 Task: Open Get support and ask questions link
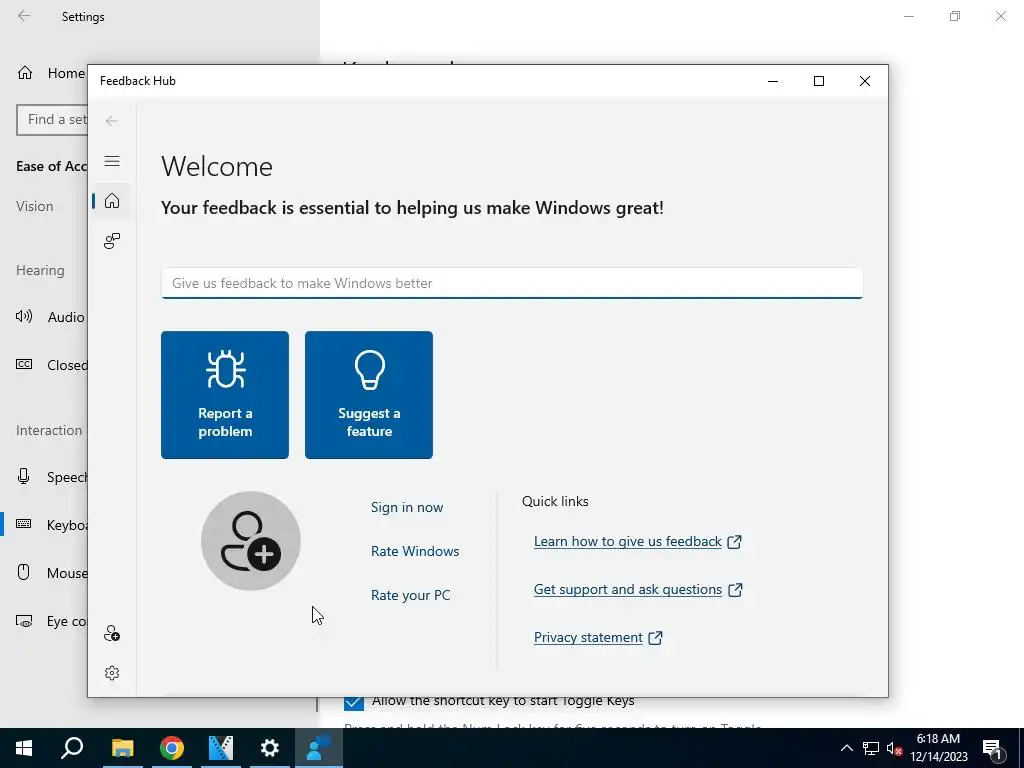coord(638,590)
